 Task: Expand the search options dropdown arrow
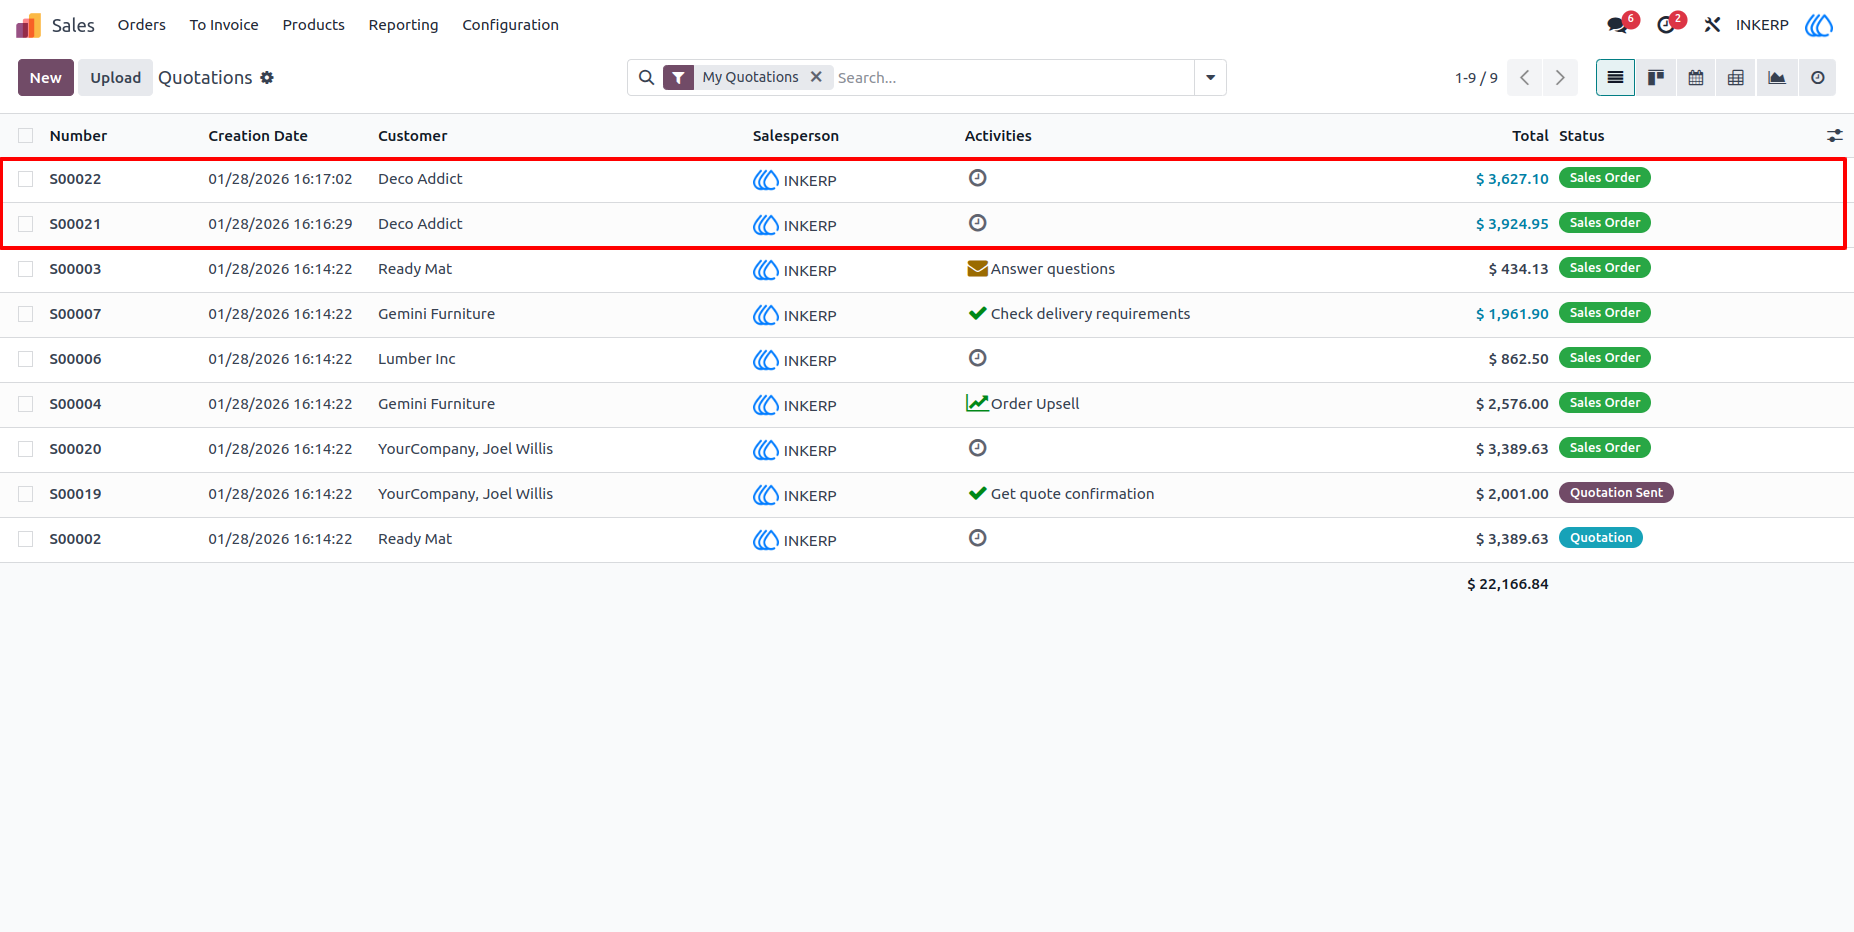tap(1210, 78)
